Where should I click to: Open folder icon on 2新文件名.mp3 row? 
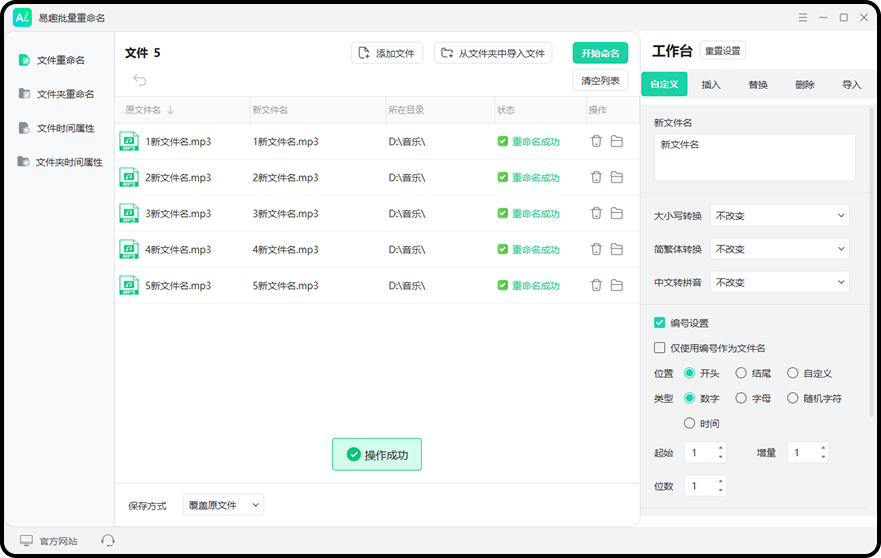[617, 177]
